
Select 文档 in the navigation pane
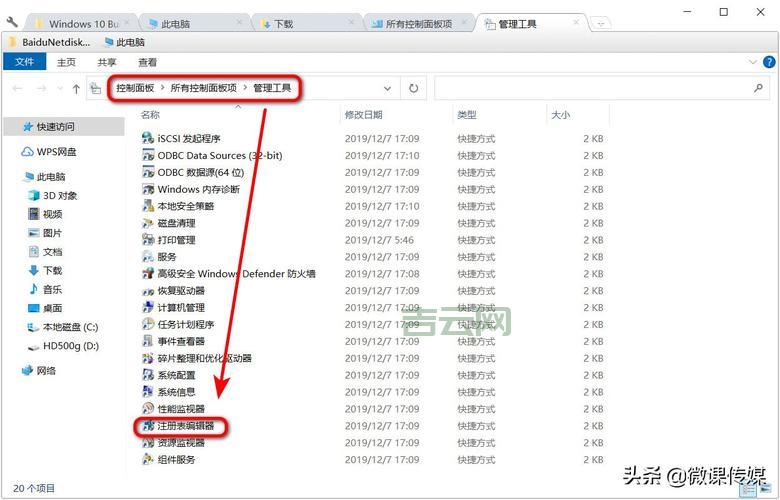pyautogui.click(x=45, y=252)
